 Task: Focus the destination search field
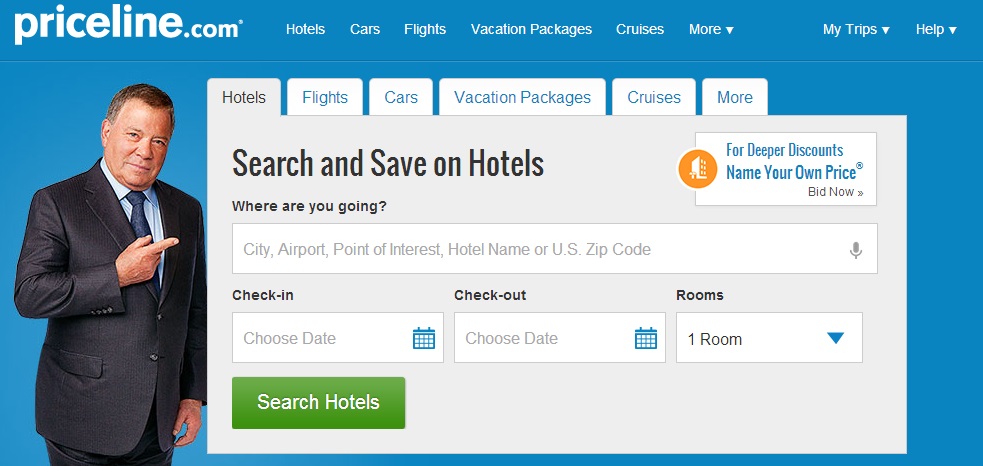(554, 248)
